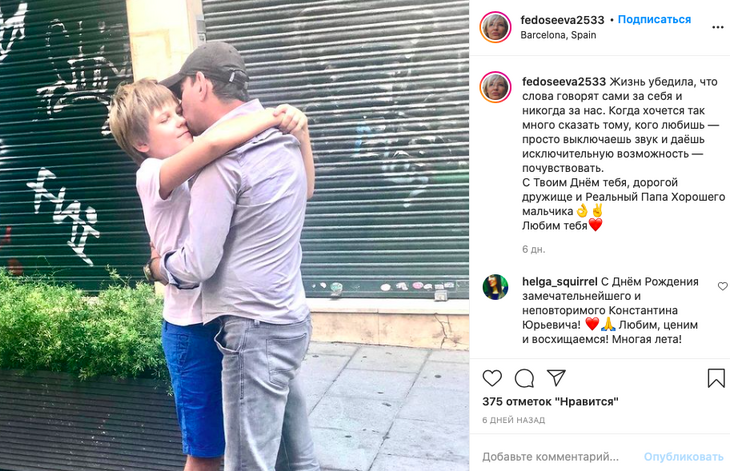The width and height of the screenshot is (730, 471).
Task: Like the post with the heart icon
Action: [492, 378]
